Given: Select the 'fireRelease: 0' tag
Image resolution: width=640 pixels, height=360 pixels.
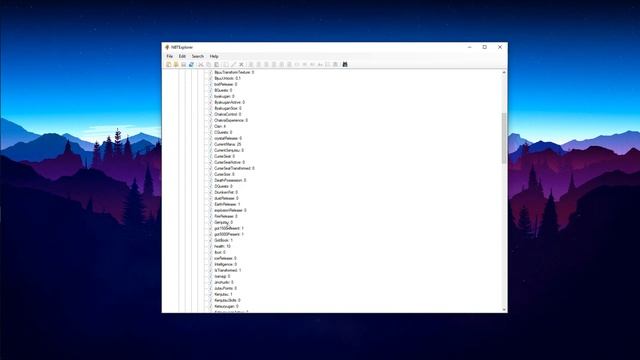Looking at the screenshot, I should click(225, 216).
